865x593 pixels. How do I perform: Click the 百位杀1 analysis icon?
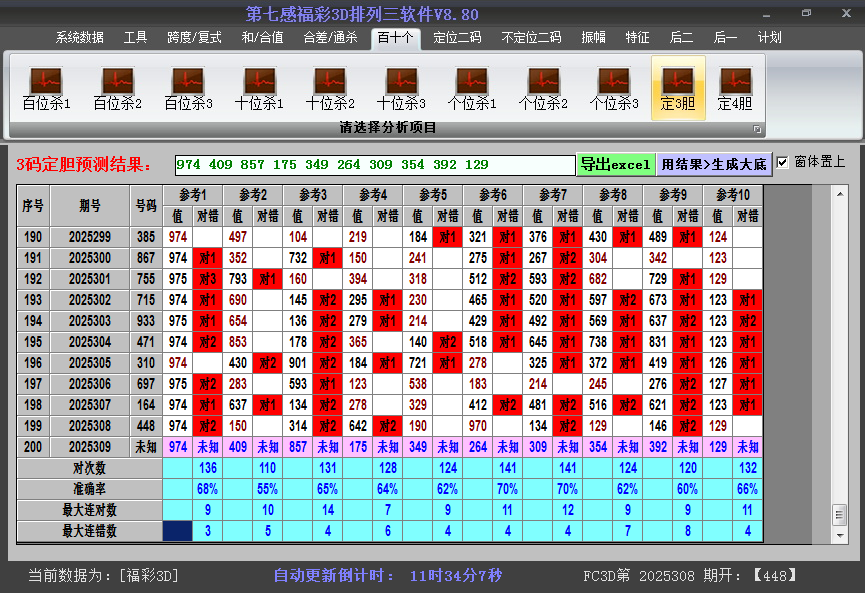[x=46, y=88]
